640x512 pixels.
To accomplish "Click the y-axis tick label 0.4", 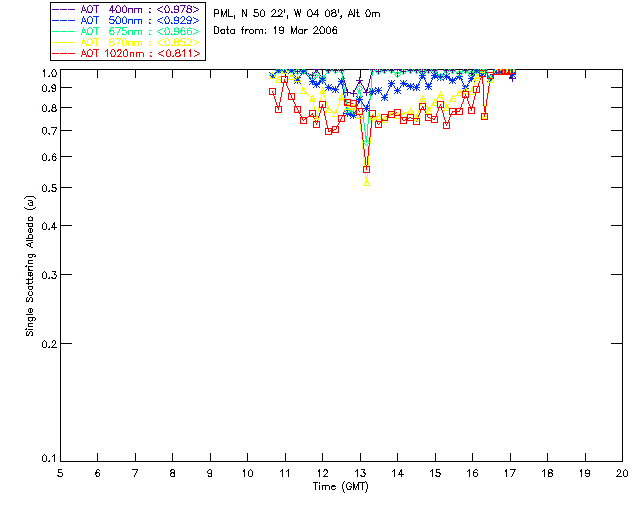I will [x=49, y=226].
